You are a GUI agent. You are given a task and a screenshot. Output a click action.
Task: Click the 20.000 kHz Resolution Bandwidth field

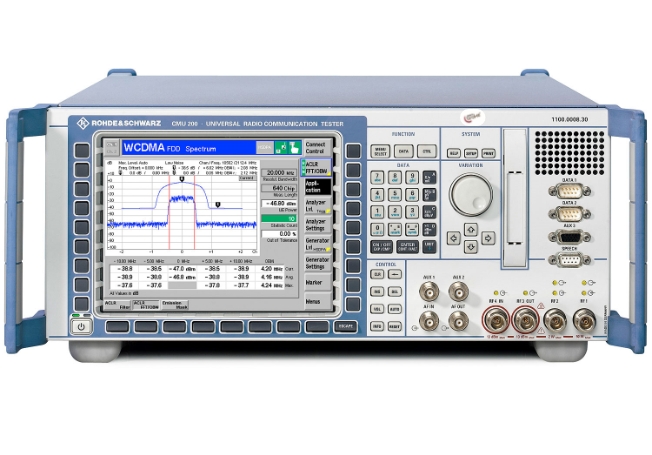point(279,173)
